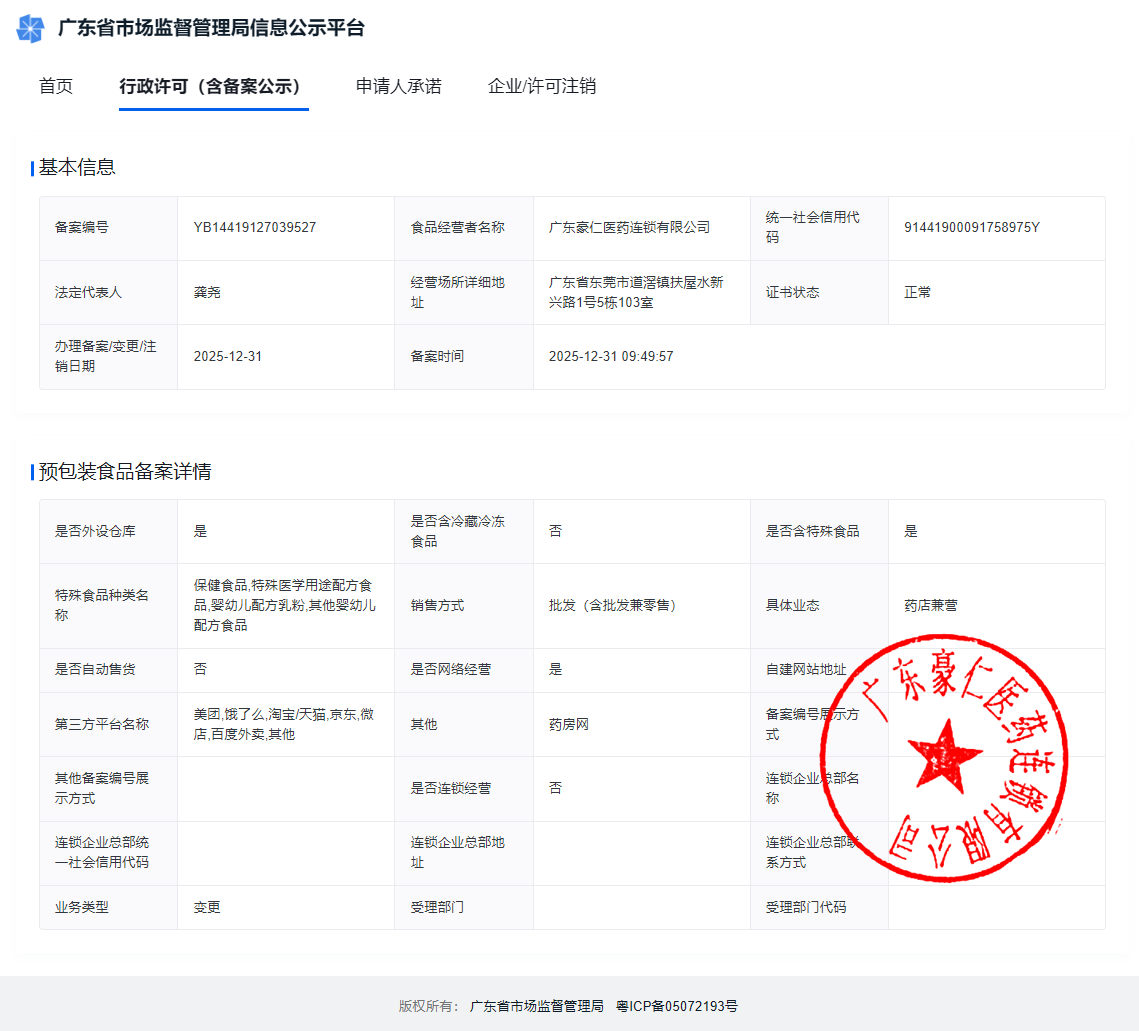
Task: Click footer text 广东省市场监督管理局
Action: coord(537,1006)
